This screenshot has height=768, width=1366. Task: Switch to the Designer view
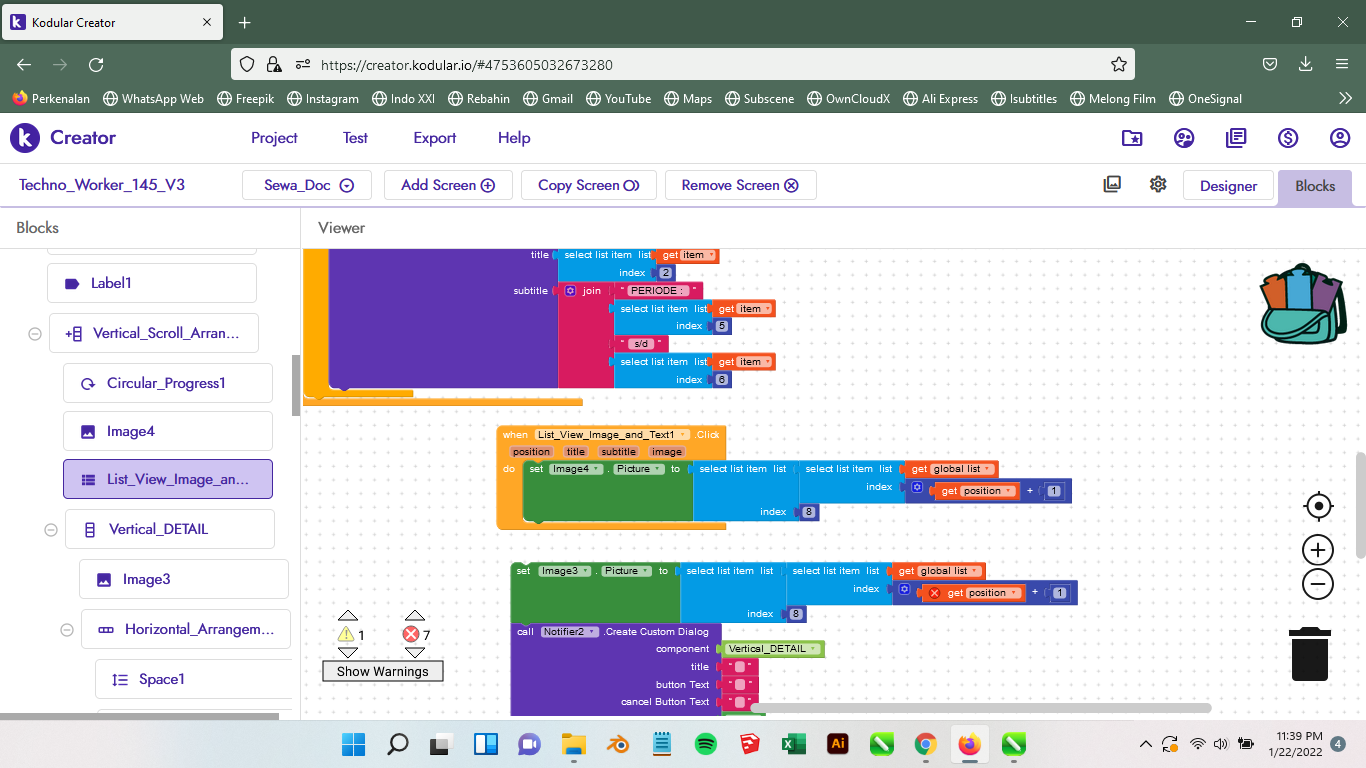point(1228,185)
